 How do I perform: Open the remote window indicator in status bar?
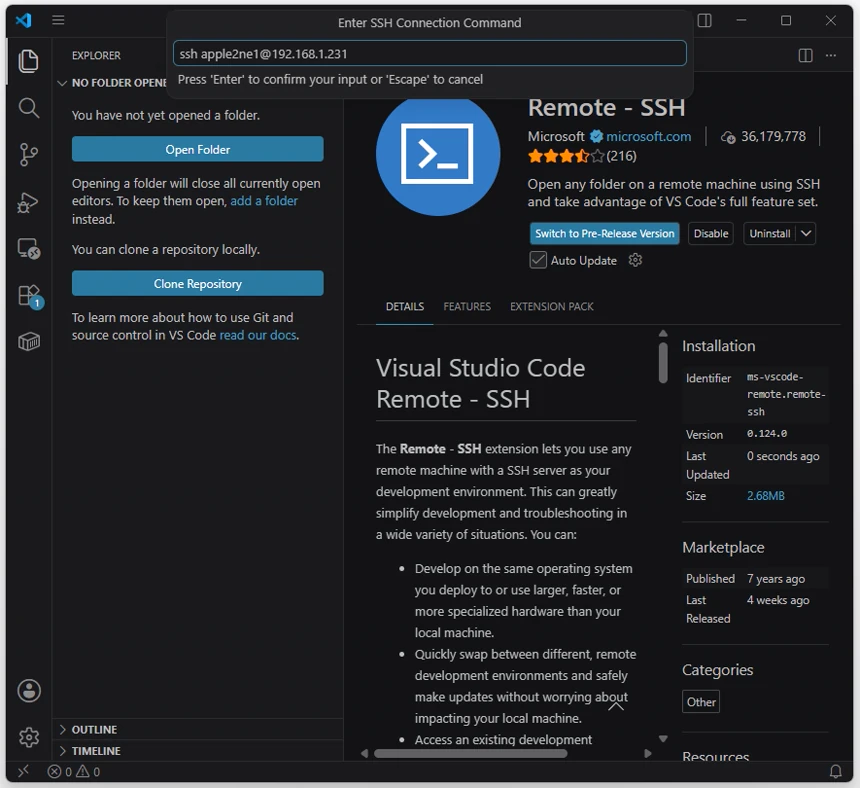[x=23, y=772]
